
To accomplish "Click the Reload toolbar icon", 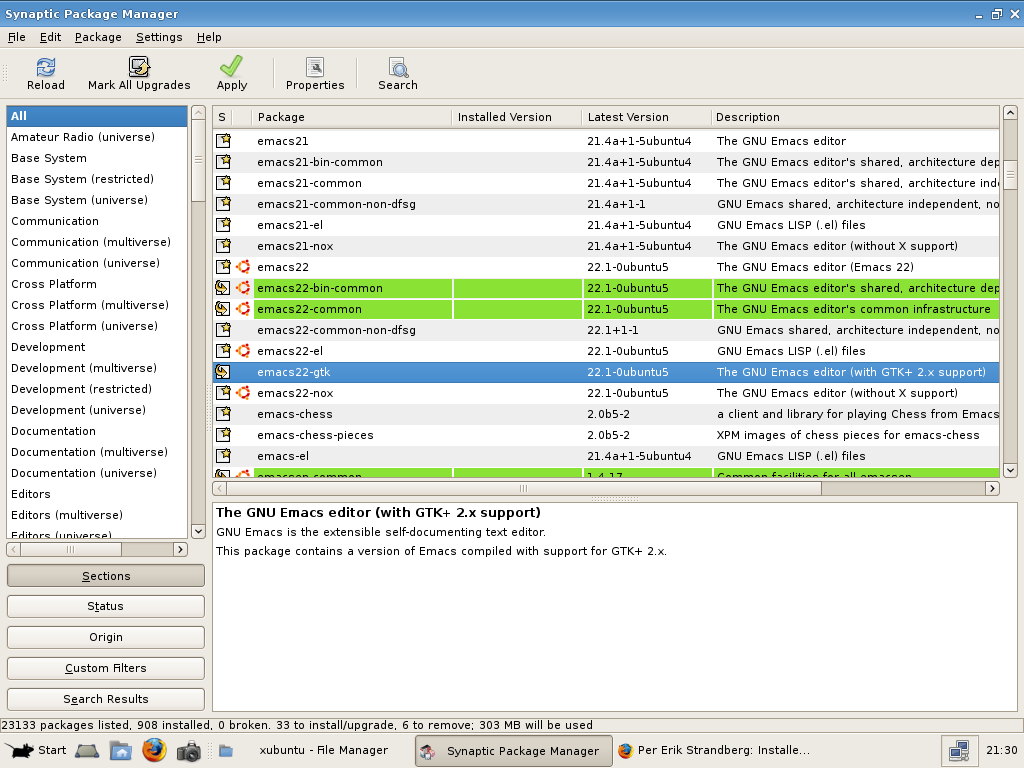I will [x=46, y=67].
